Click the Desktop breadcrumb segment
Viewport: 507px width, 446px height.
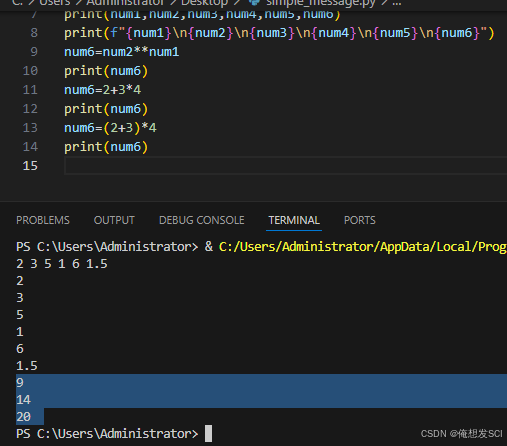[204, 3]
